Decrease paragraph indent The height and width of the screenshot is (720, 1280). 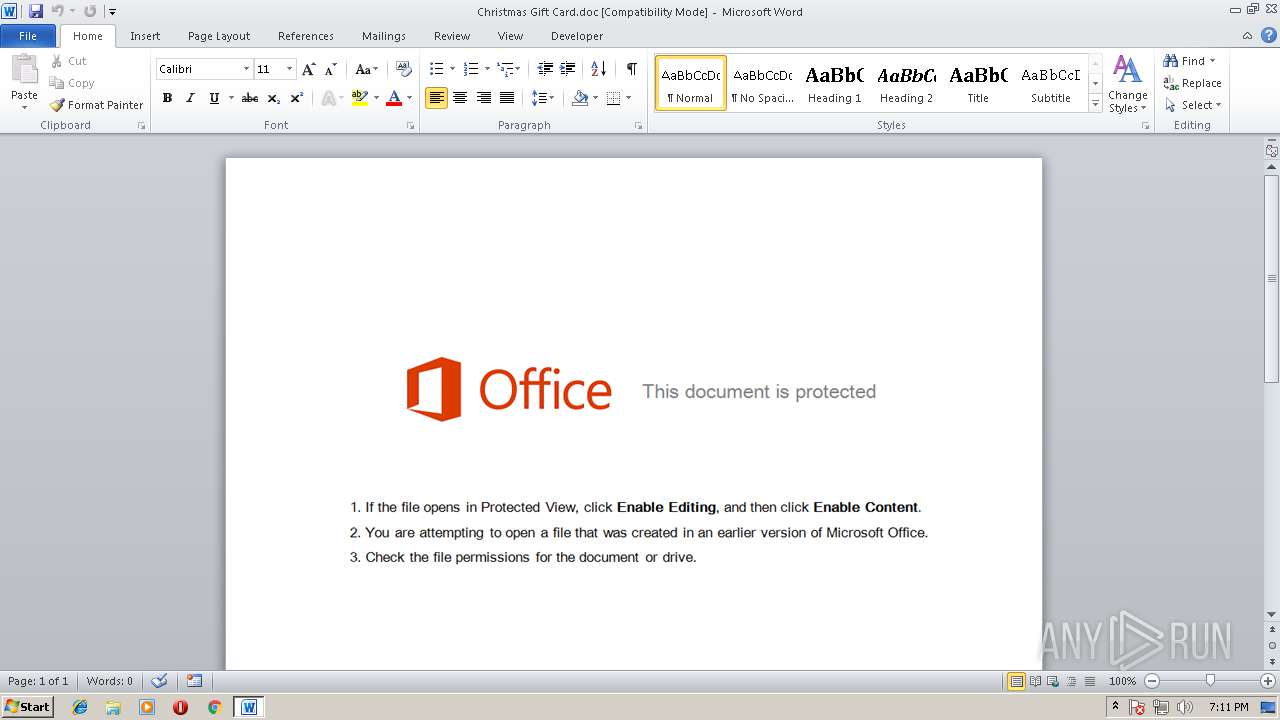545,69
